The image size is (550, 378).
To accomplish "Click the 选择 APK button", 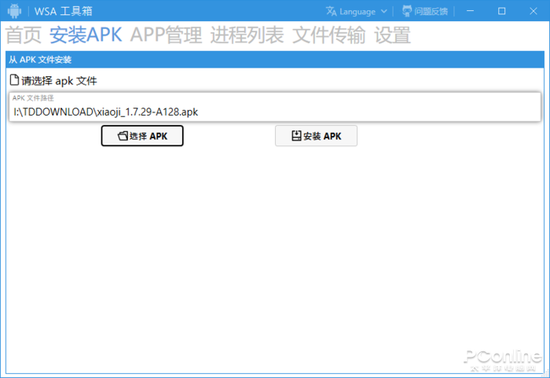I will (142, 136).
